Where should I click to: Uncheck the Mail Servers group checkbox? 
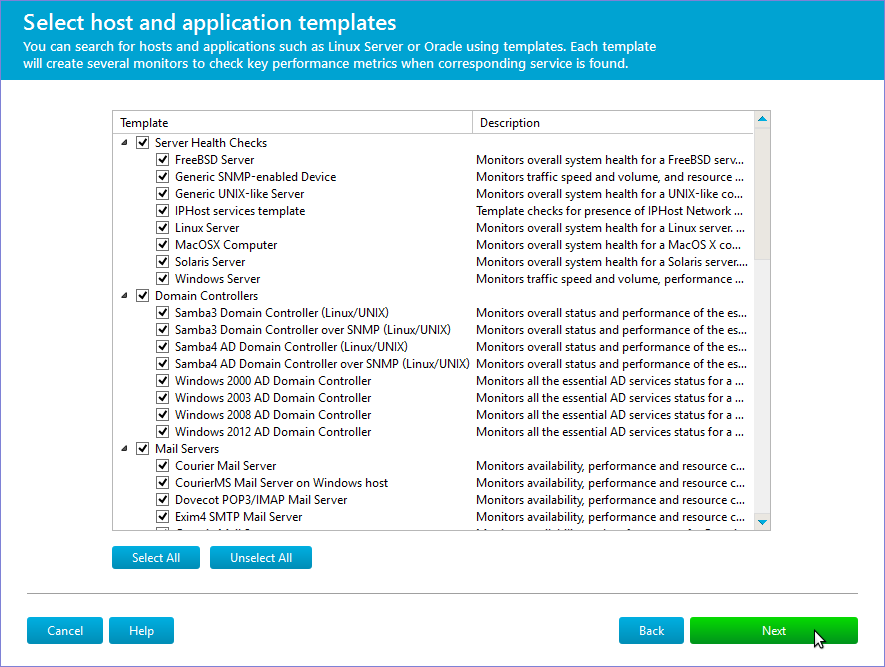coord(143,449)
